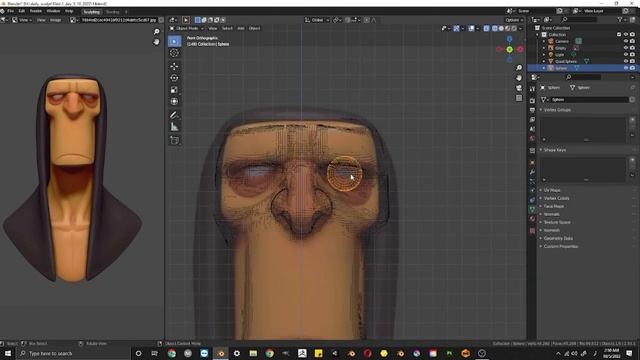This screenshot has width=640, height=360.
Task: Open the viewport Add menu
Action: click(x=241, y=28)
